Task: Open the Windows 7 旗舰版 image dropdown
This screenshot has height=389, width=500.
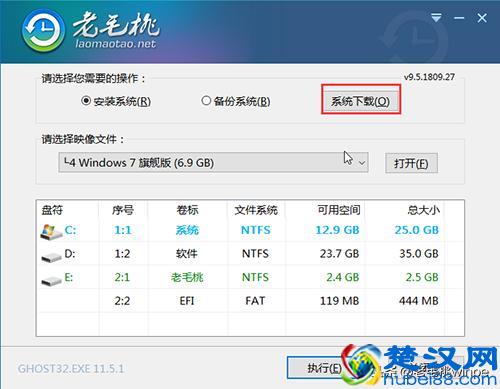Action: (x=213, y=163)
